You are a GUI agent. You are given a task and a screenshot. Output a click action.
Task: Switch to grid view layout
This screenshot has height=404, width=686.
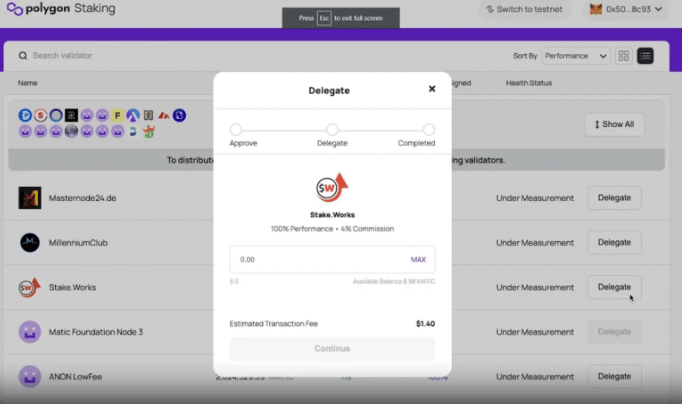[x=623, y=56]
